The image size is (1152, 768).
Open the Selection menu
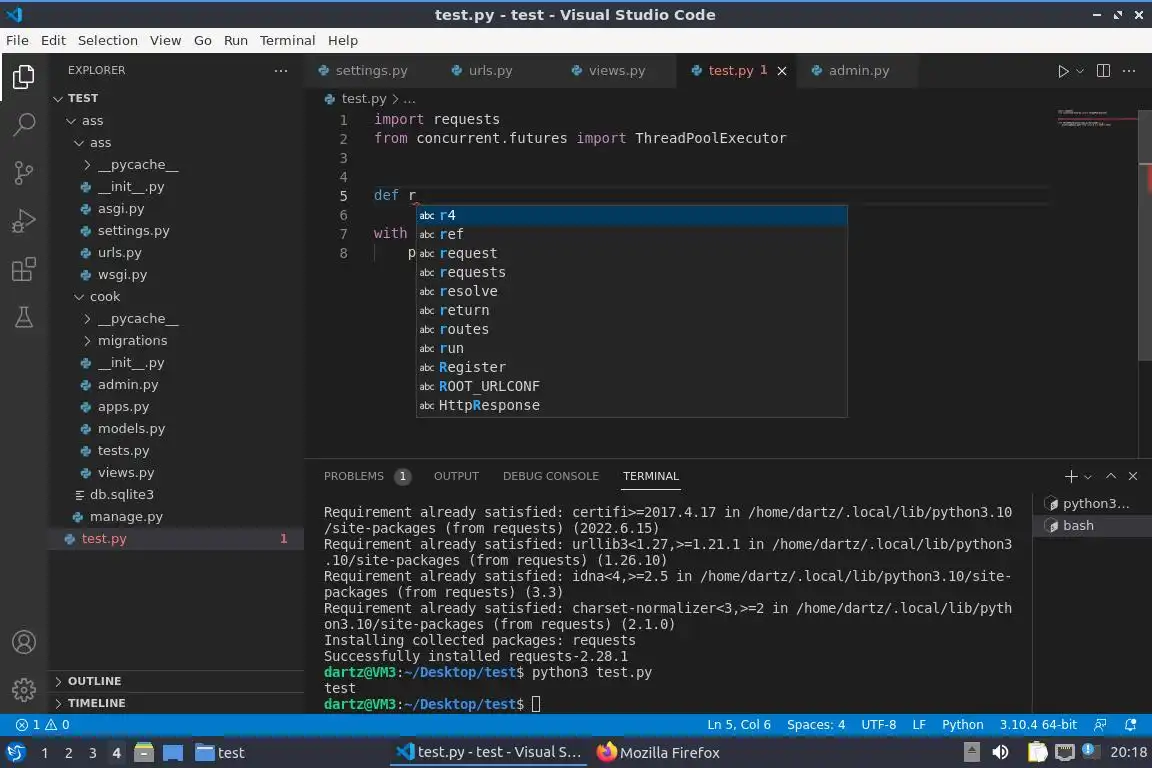pyautogui.click(x=107, y=40)
